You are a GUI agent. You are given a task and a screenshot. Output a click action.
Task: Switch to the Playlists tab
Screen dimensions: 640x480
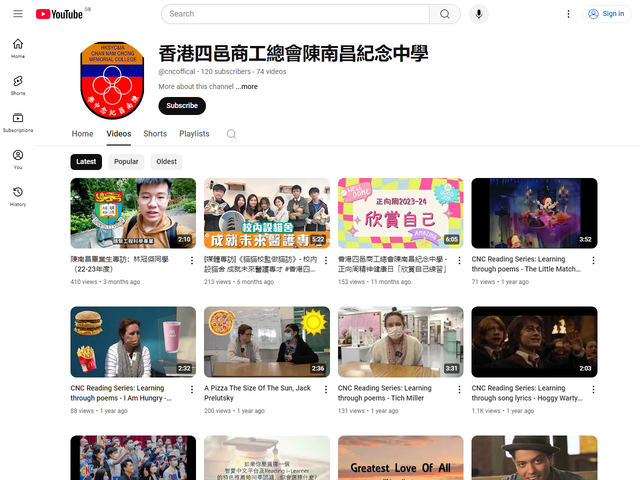coord(194,134)
